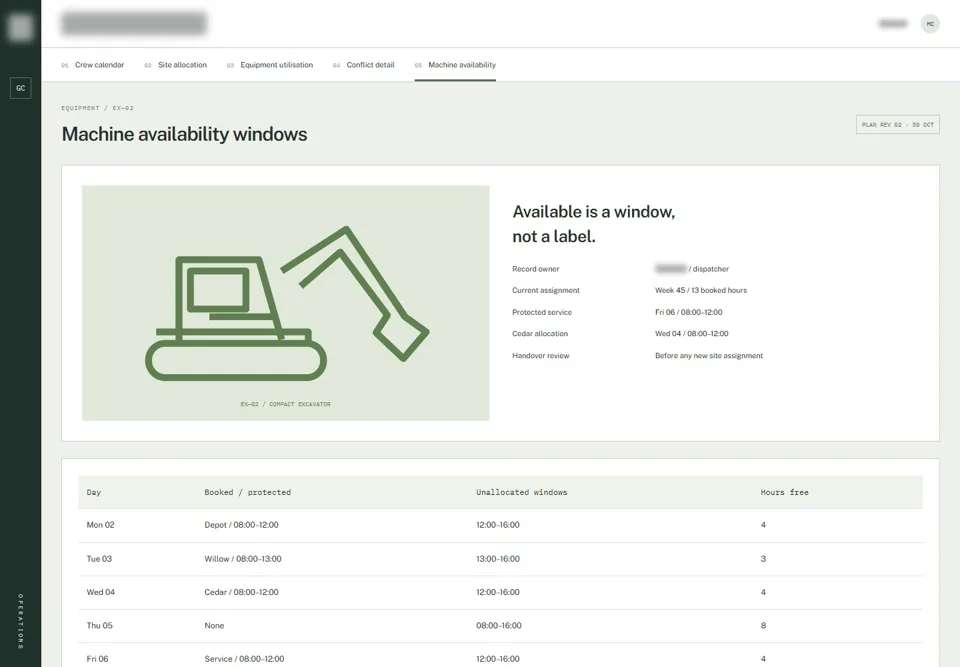Go to the Conflict detail tab
The height and width of the screenshot is (667, 960).
364,65
